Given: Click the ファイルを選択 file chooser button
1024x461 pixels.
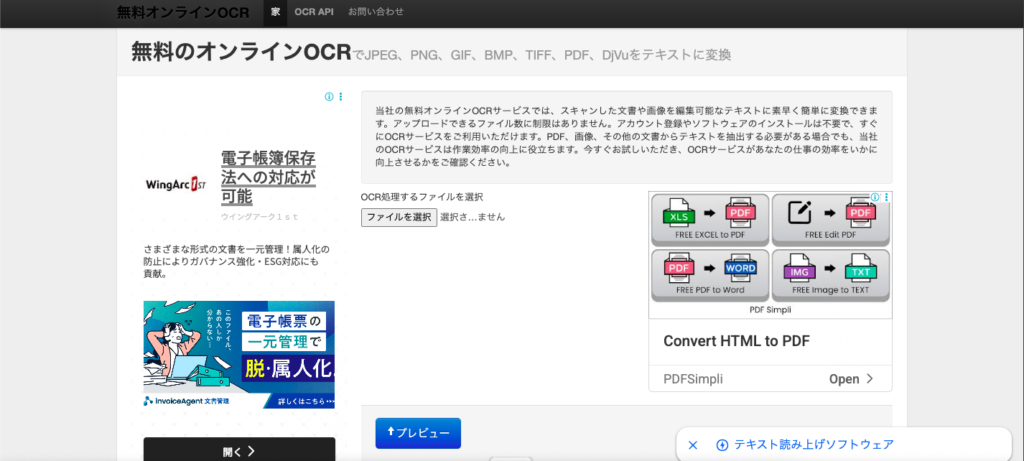Looking at the screenshot, I should click(399, 217).
